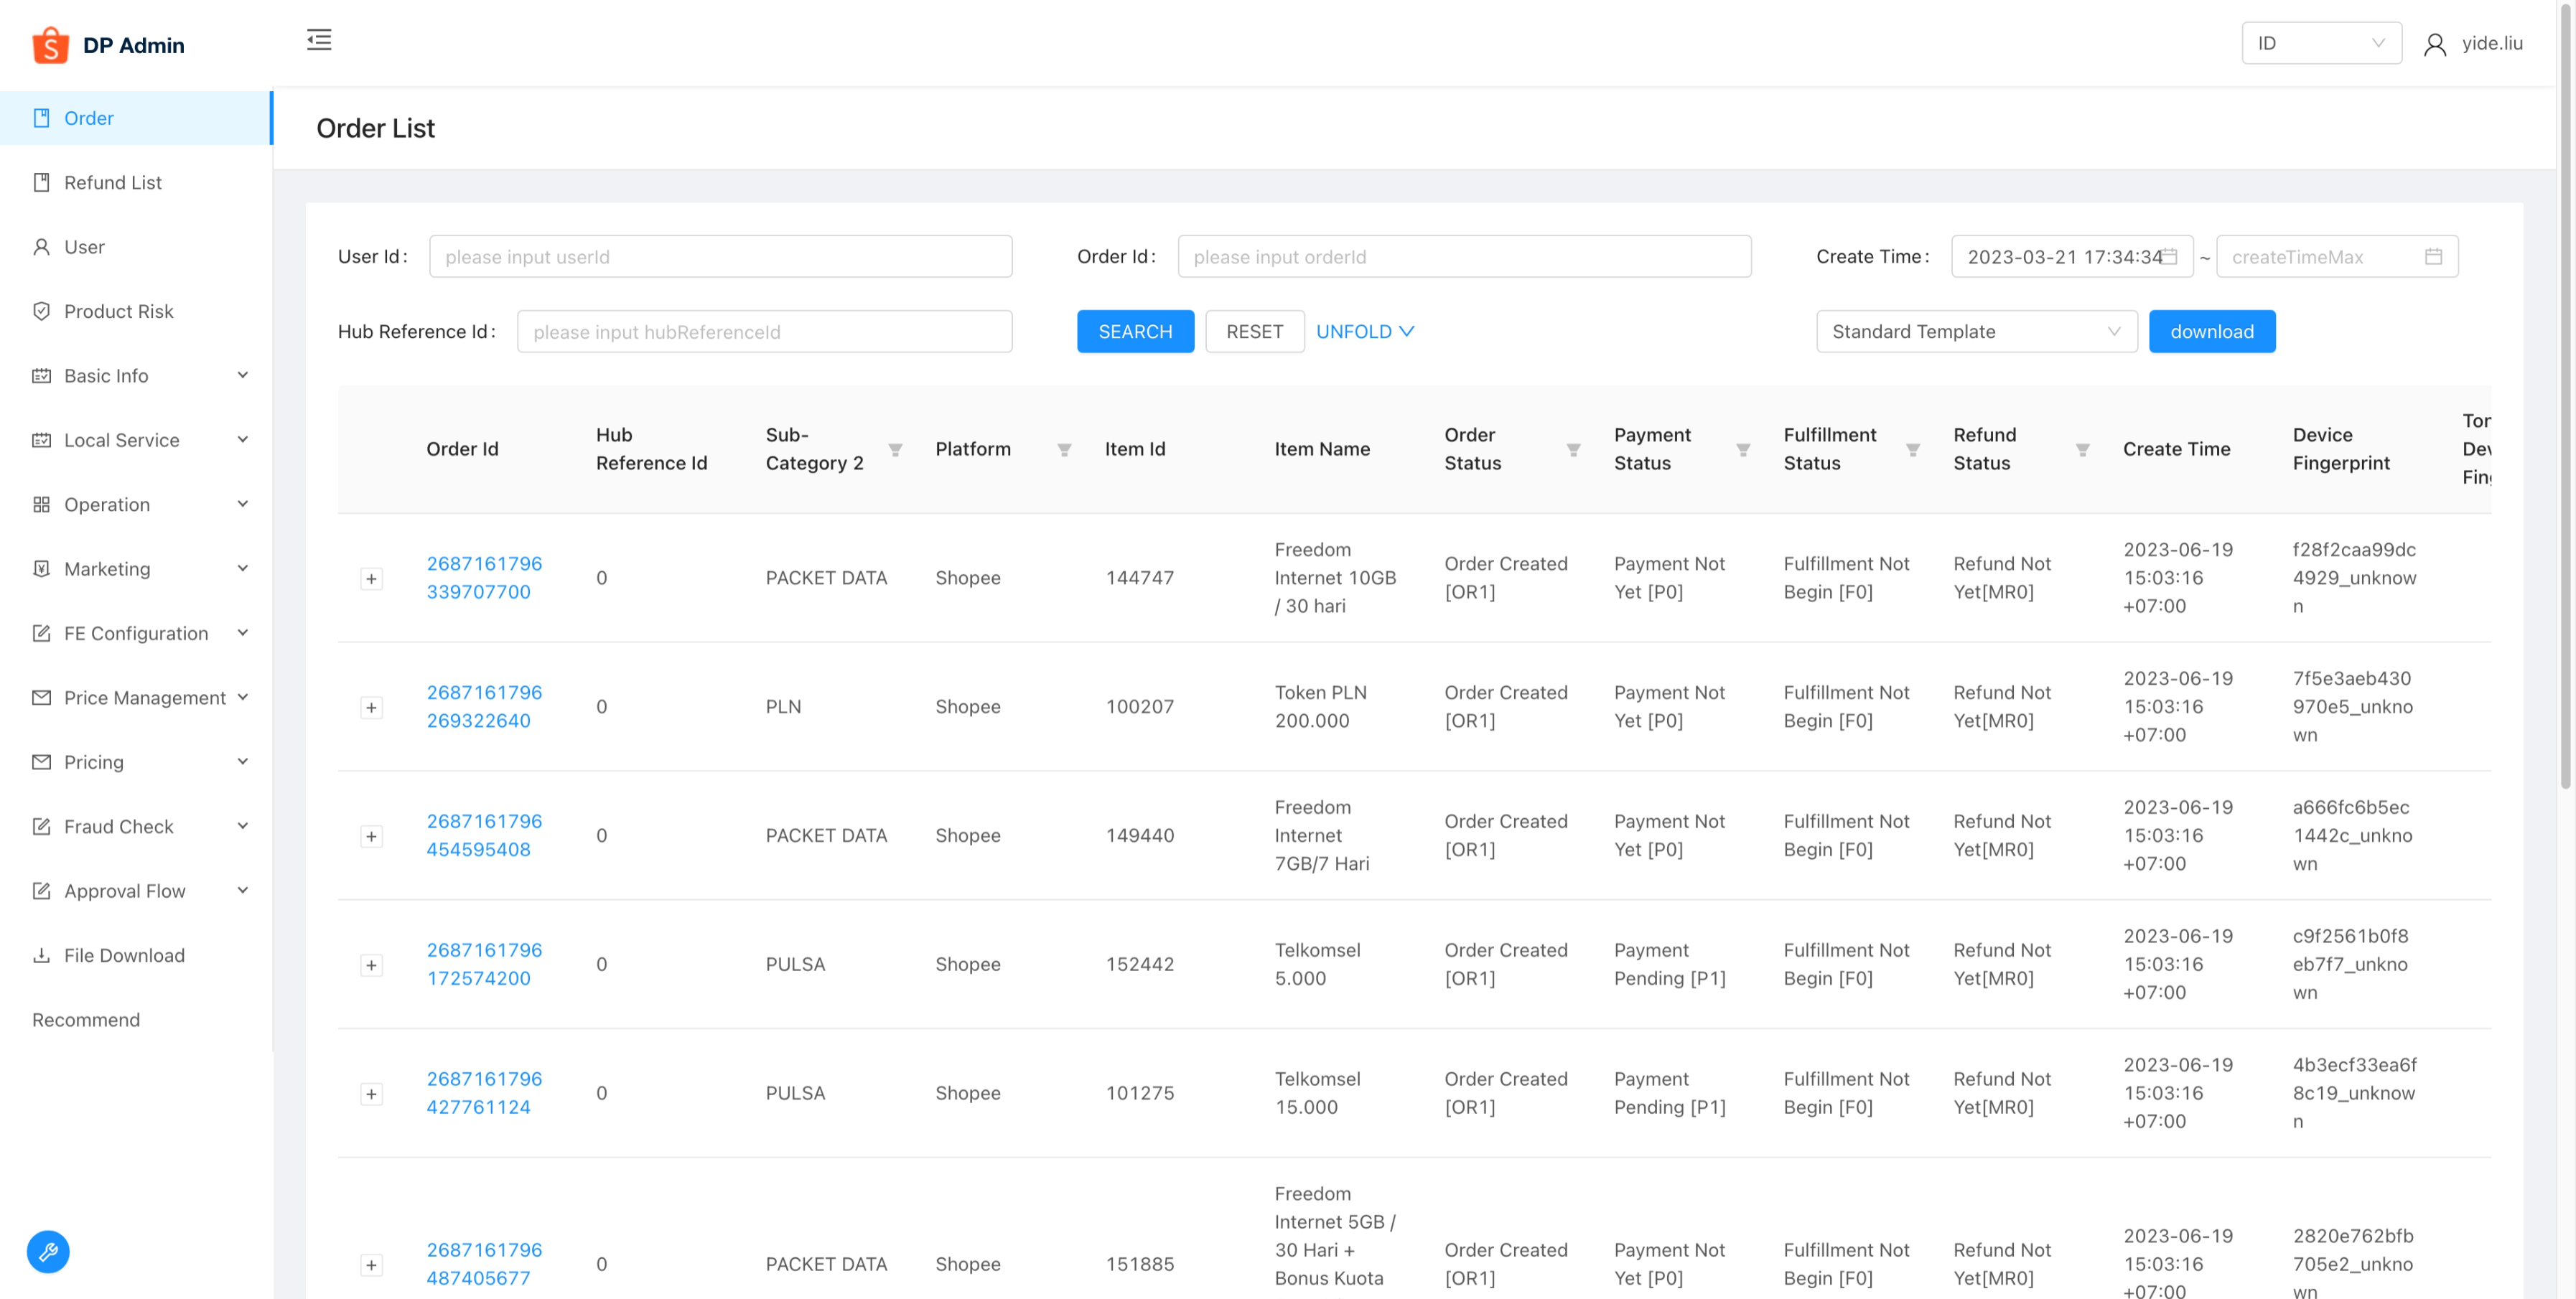The height and width of the screenshot is (1299, 2576).
Task: Open the ID region selector dropdown
Action: pyautogui.click(x=2321, y=43)
